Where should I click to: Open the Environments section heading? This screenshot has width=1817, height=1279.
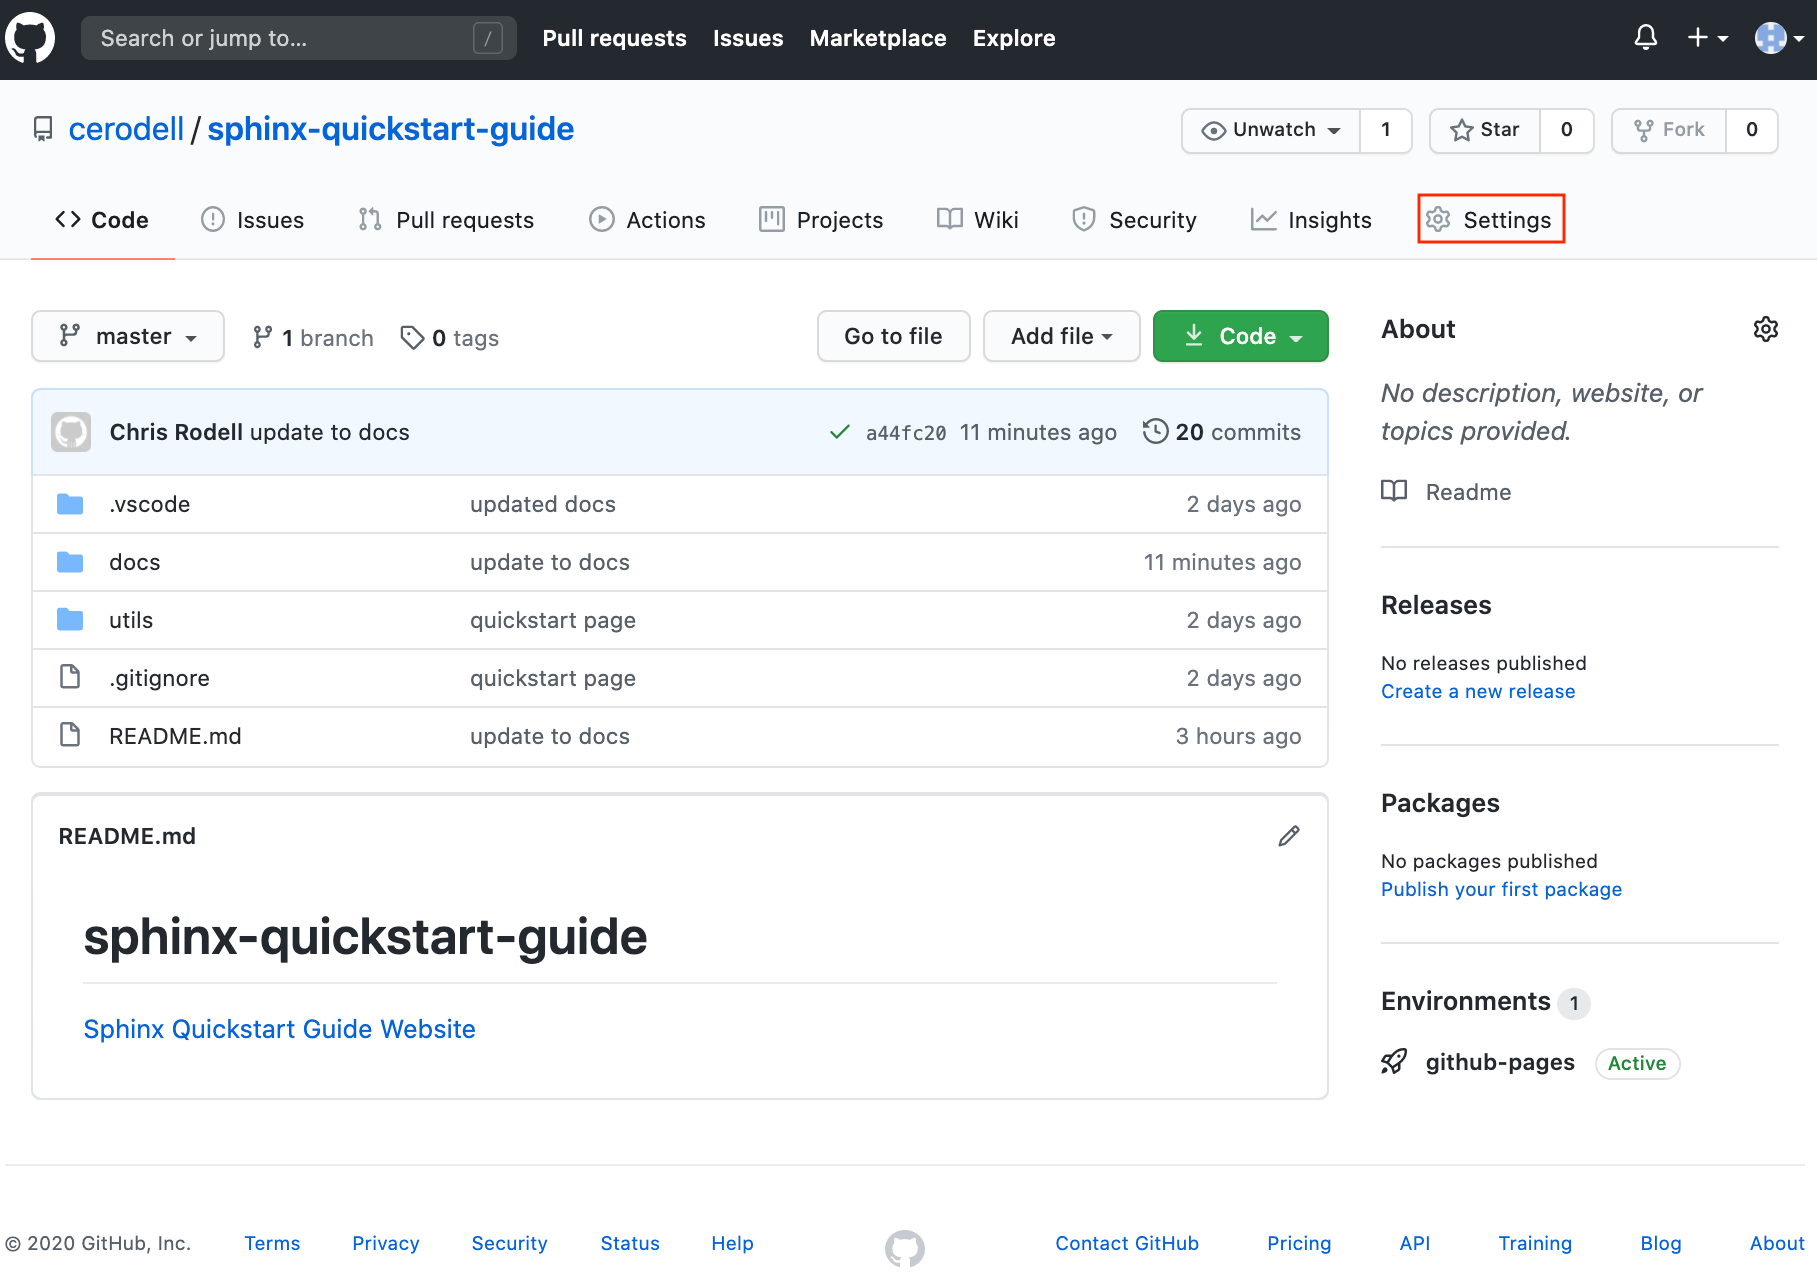(1466, 1001)
